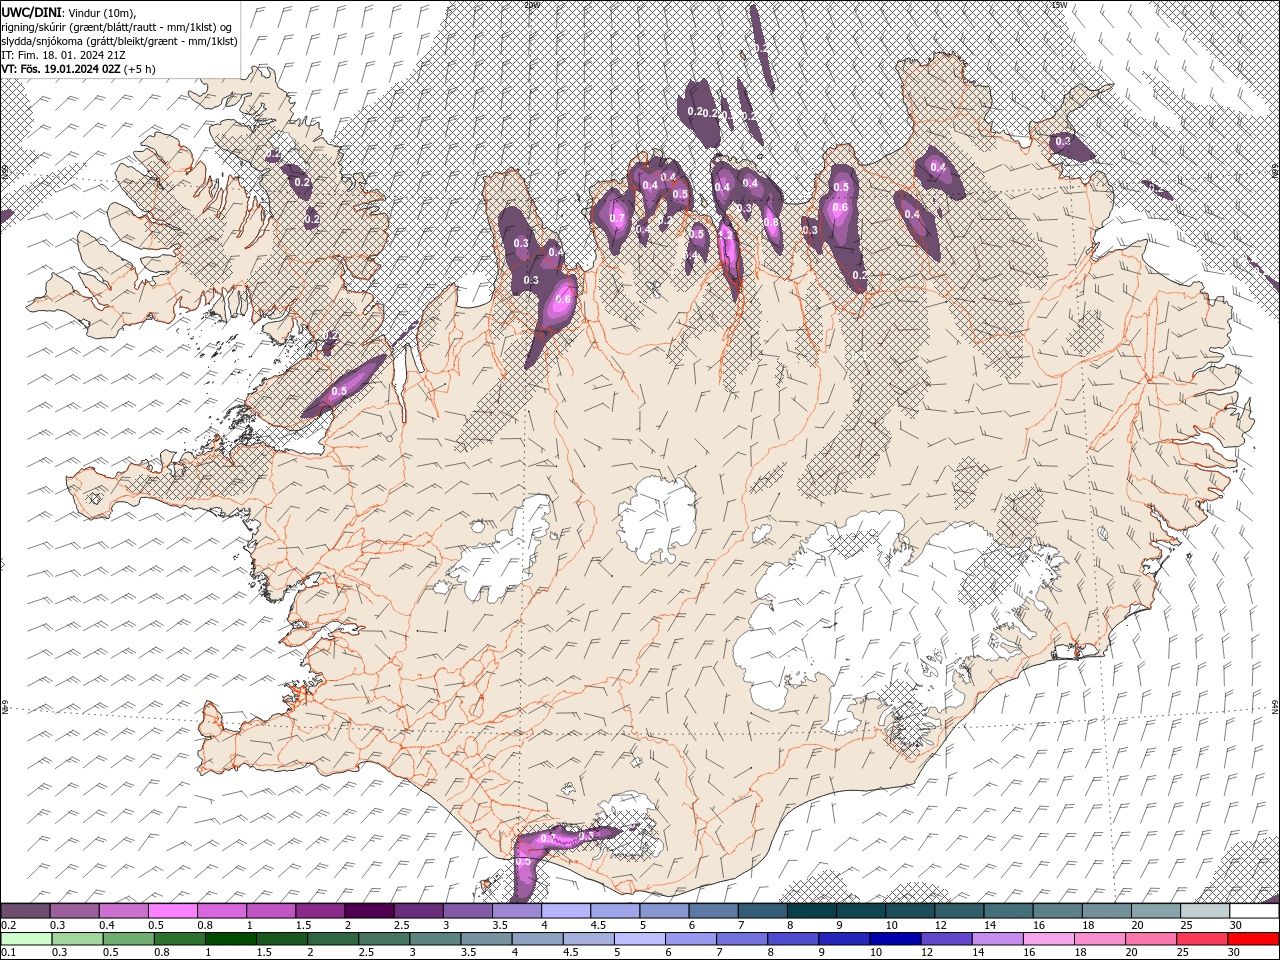Click the 0.1 value label under the lower legend
The height and width of the screenshot is (960, 1280).
point(10,952)
